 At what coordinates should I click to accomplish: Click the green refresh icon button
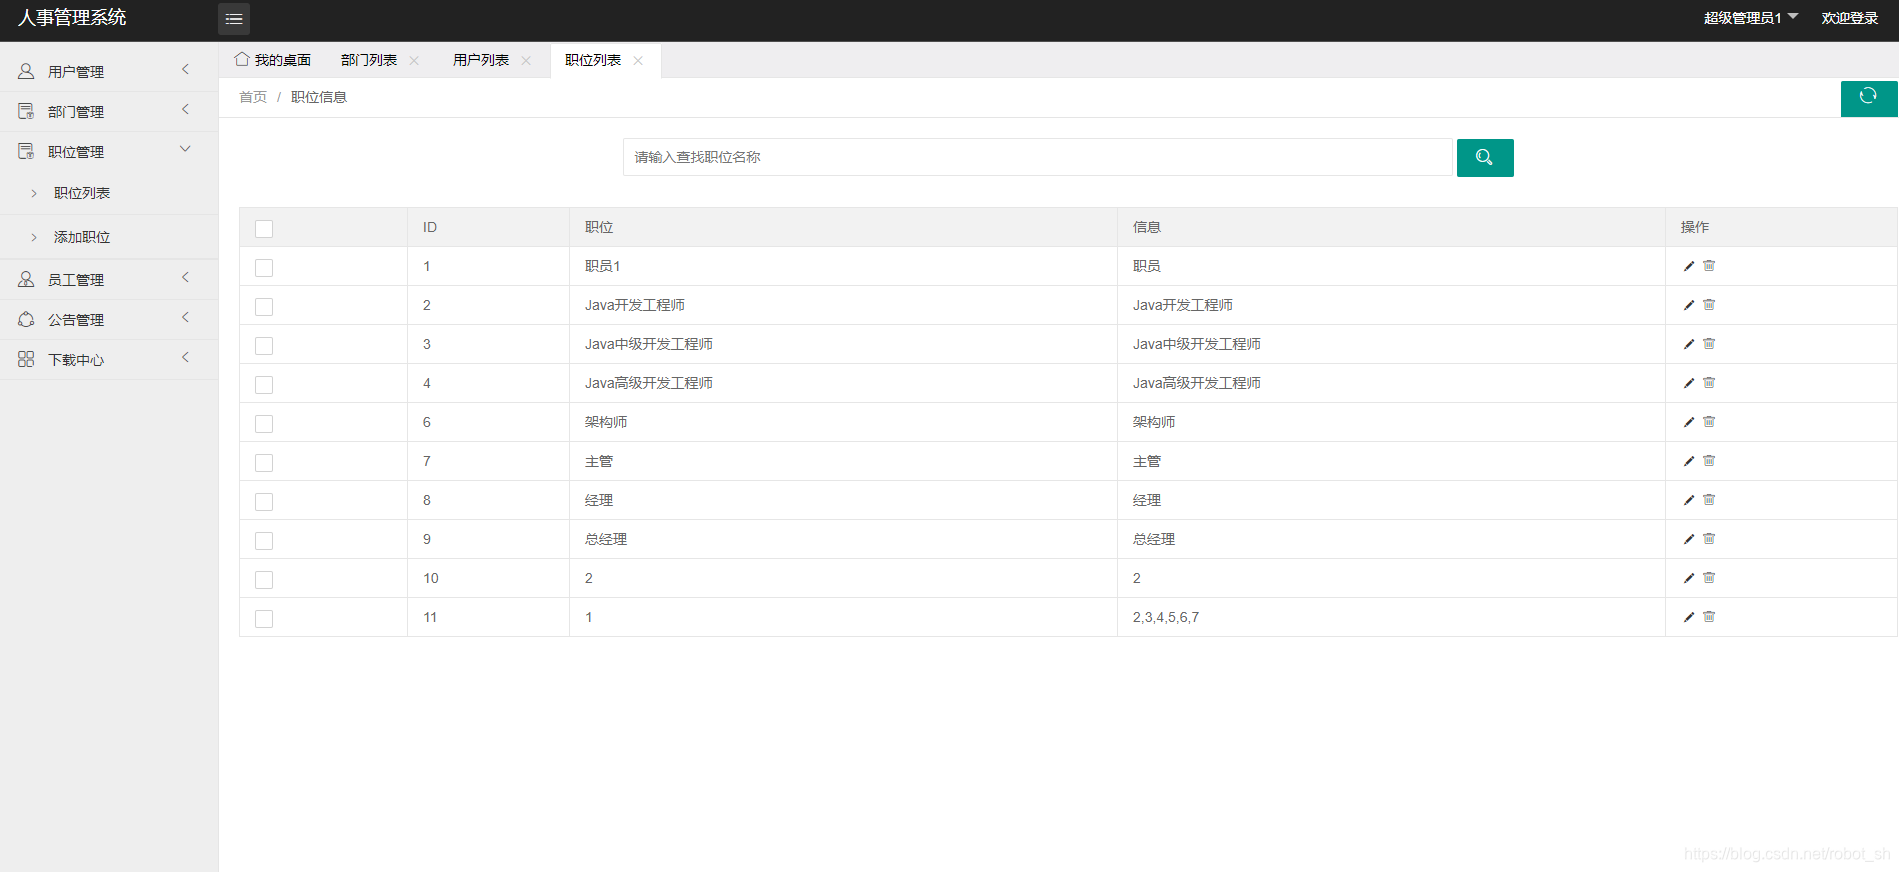[x=1868, y=97]
